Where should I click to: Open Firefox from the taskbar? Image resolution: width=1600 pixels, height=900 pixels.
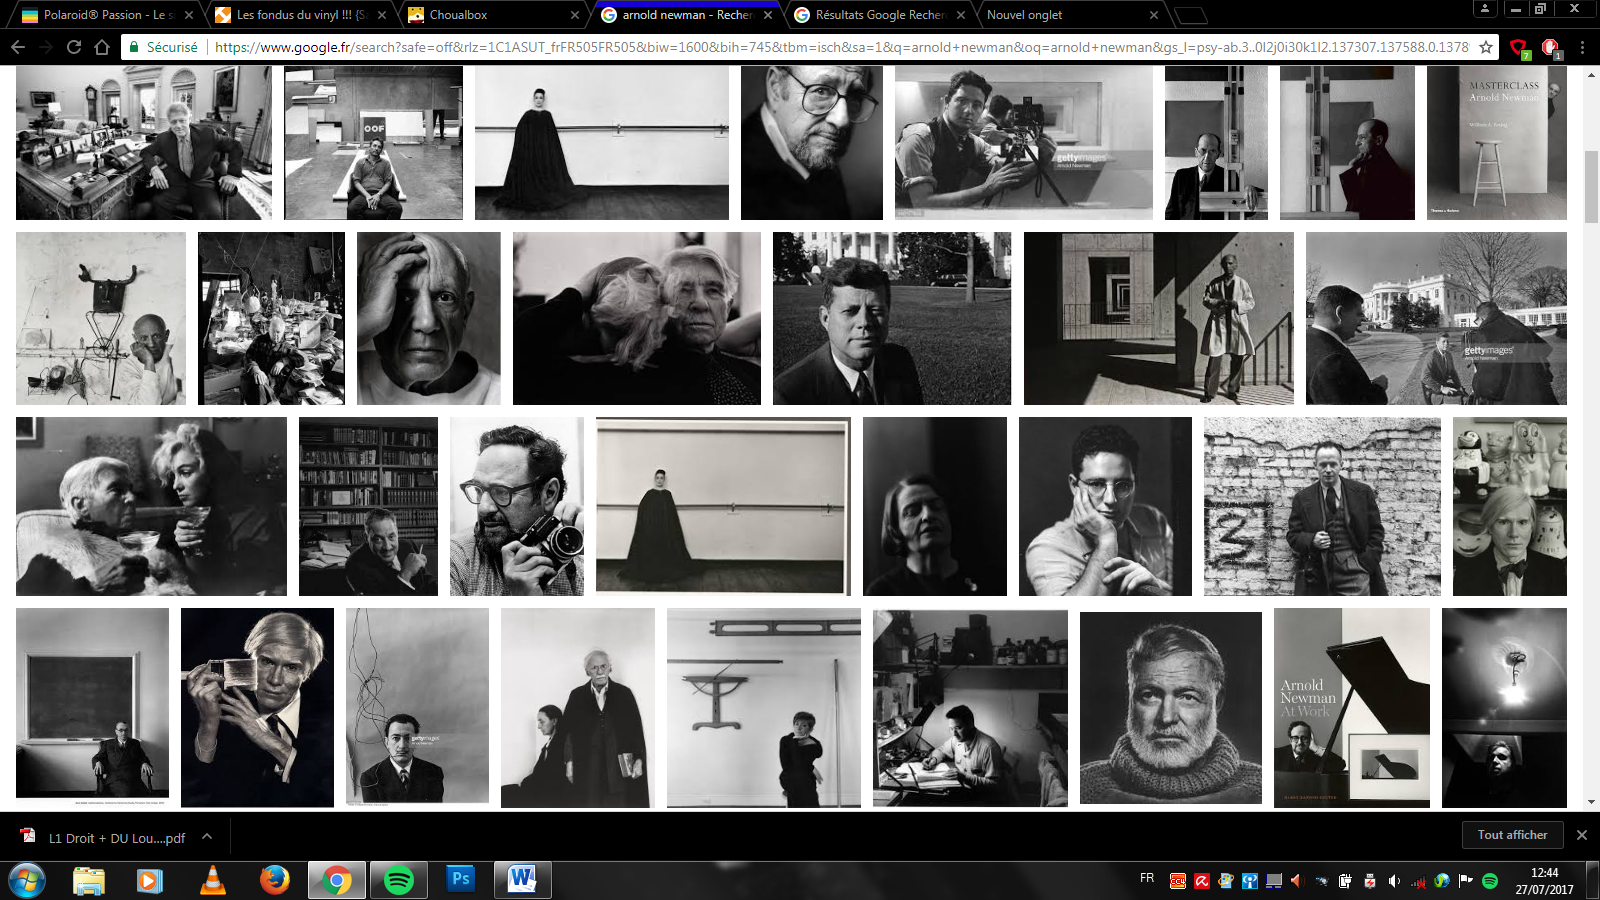coord(274,880)
